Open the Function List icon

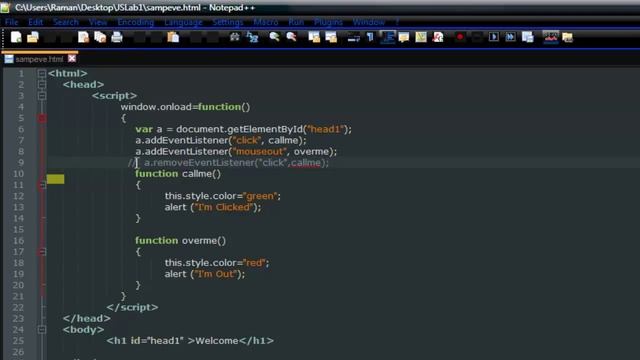point(438,37)
